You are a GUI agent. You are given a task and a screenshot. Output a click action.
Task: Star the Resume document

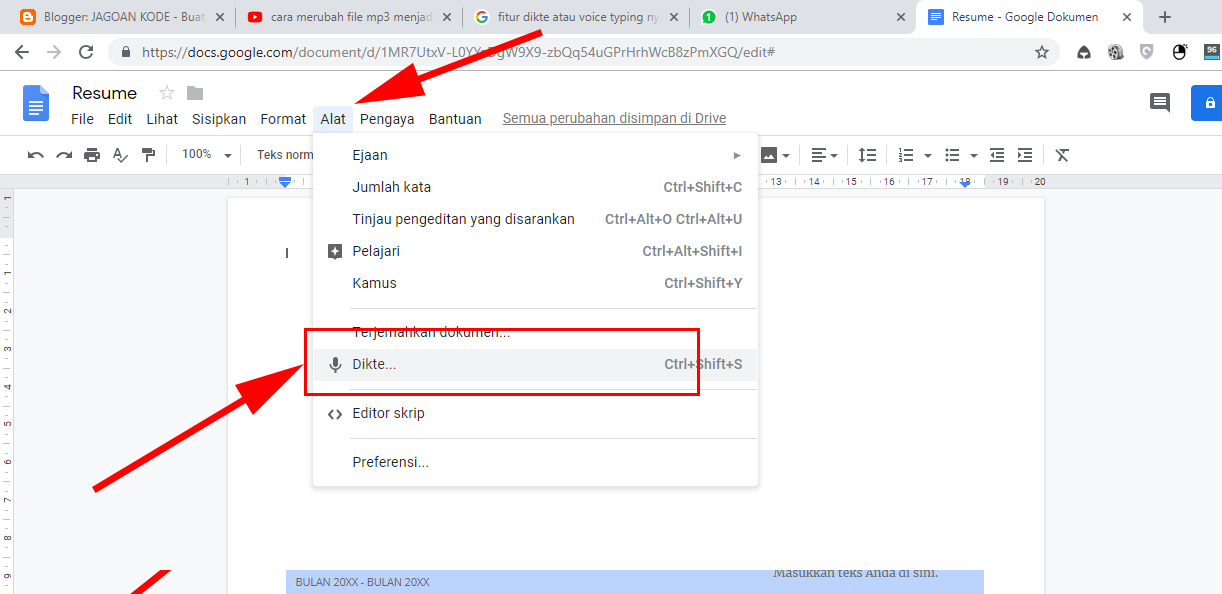coord(167,93)
